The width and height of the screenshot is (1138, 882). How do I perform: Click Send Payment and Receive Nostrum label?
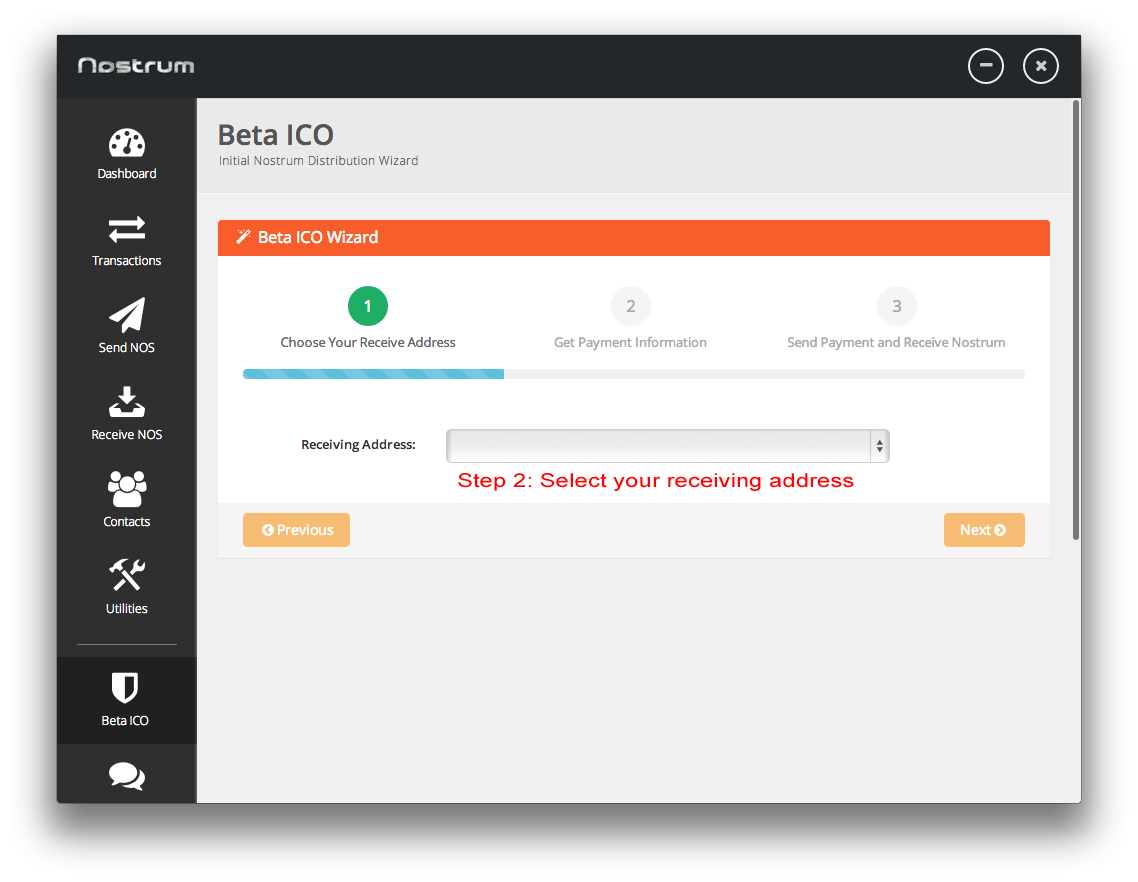pyautogui.click(x=896, y=343)
